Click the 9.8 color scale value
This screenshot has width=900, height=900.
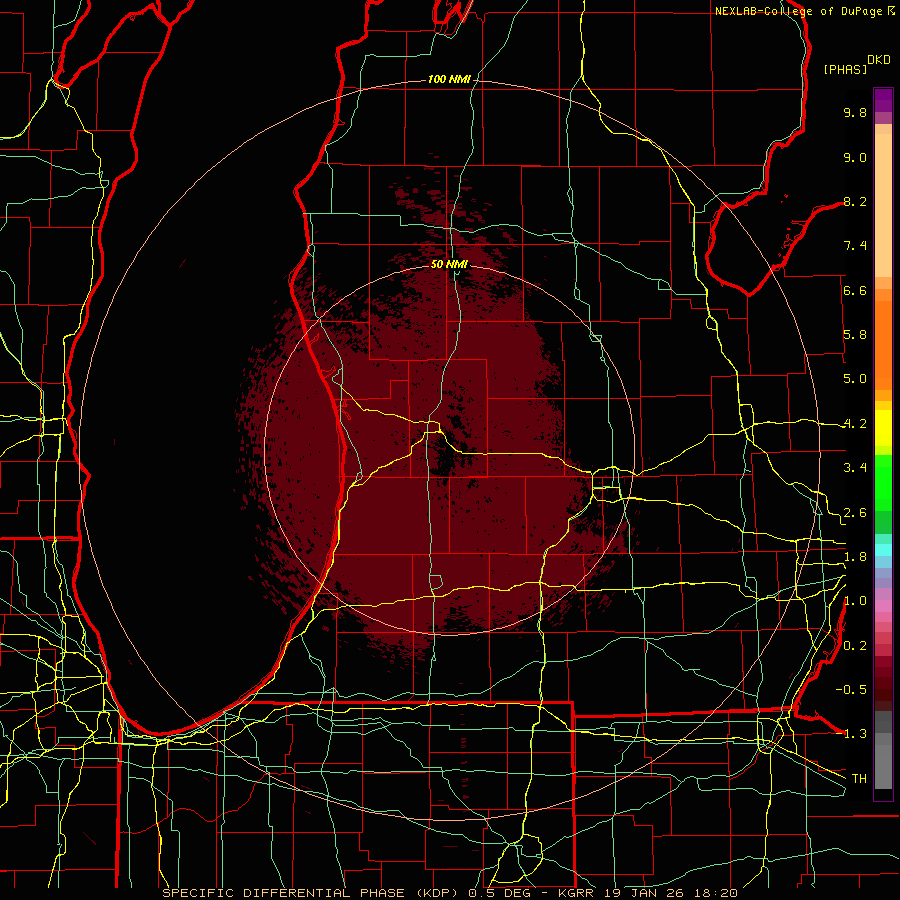(x=855, y=112)
